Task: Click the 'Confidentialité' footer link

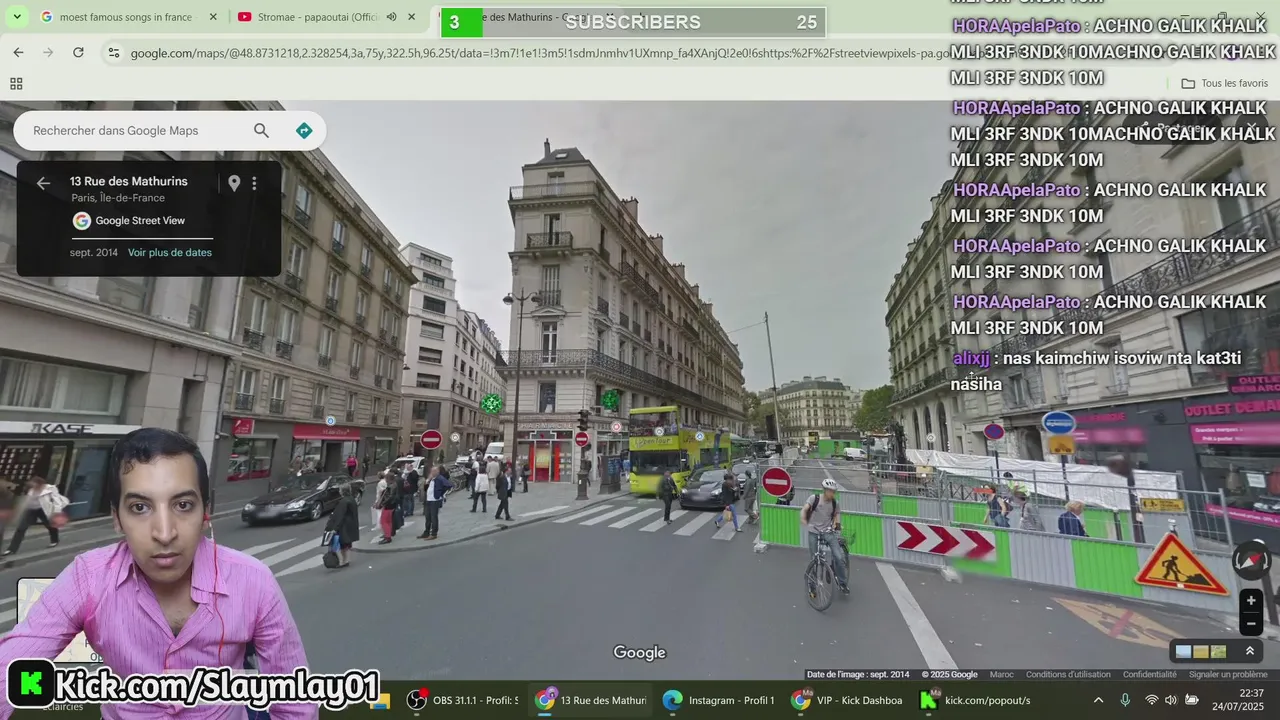Action: tap(1150, 675)
